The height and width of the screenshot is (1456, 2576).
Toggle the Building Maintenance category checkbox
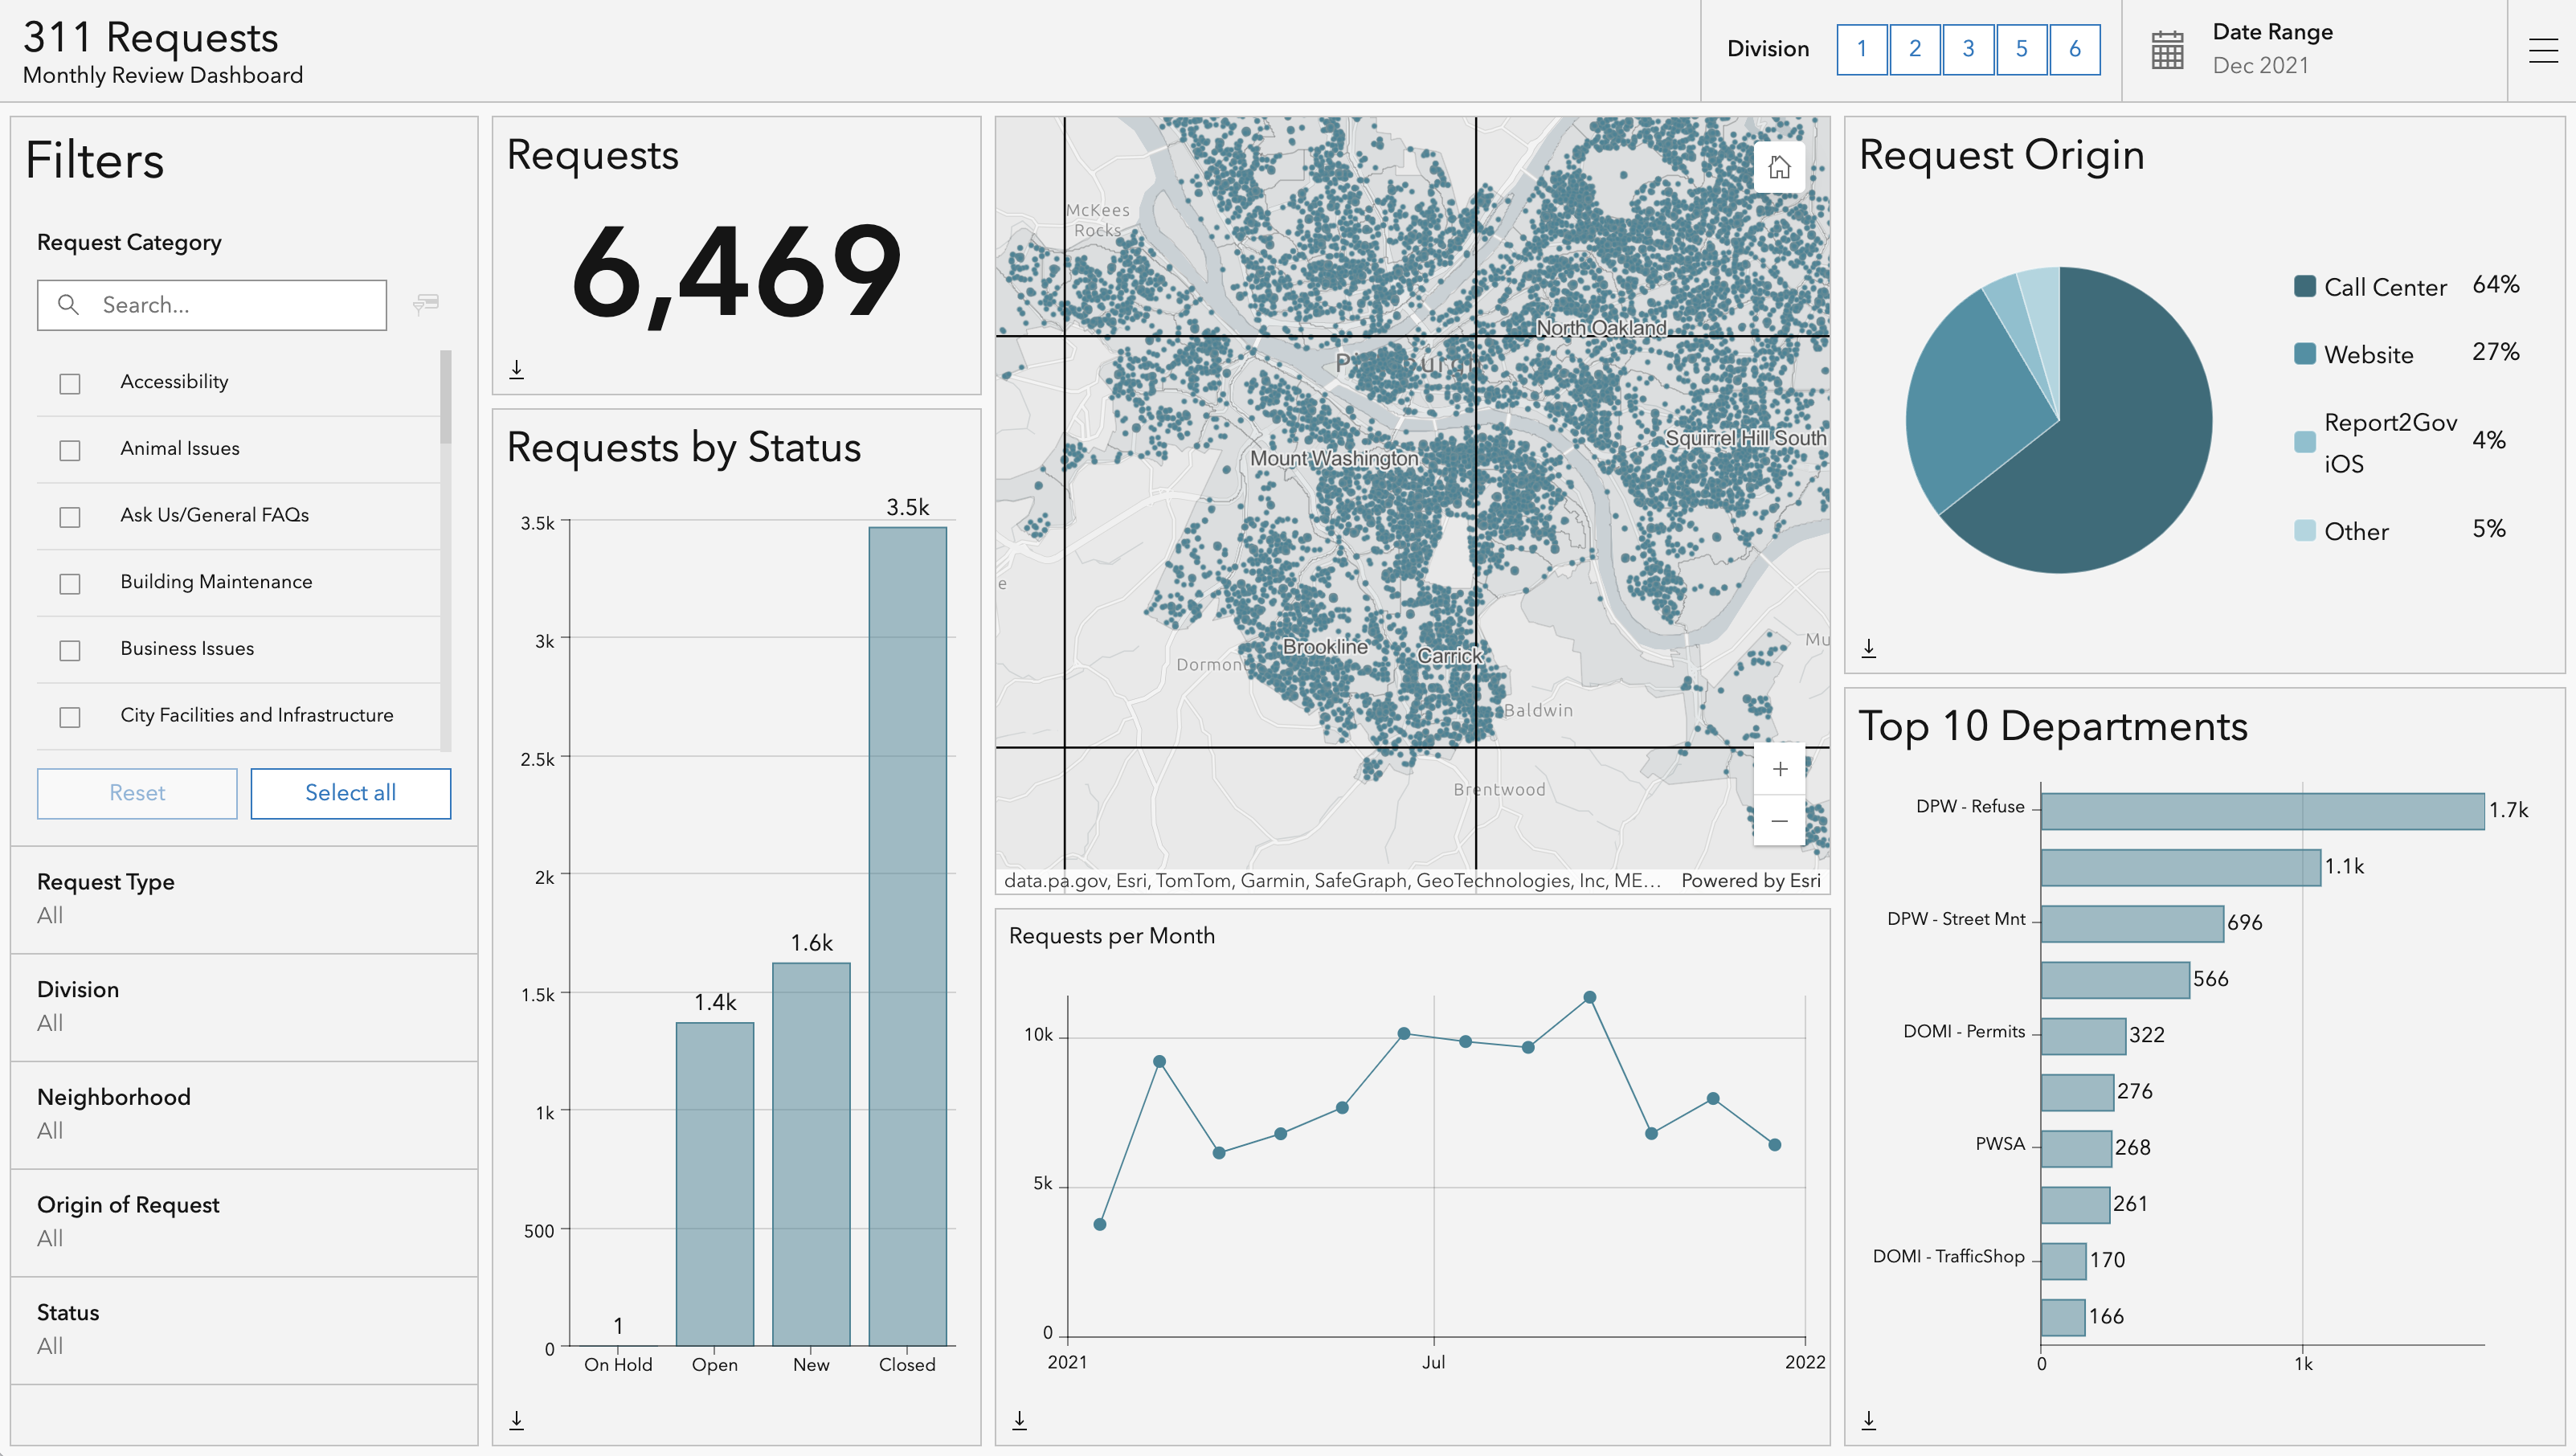pyautogui.click(x=71, y=580)
